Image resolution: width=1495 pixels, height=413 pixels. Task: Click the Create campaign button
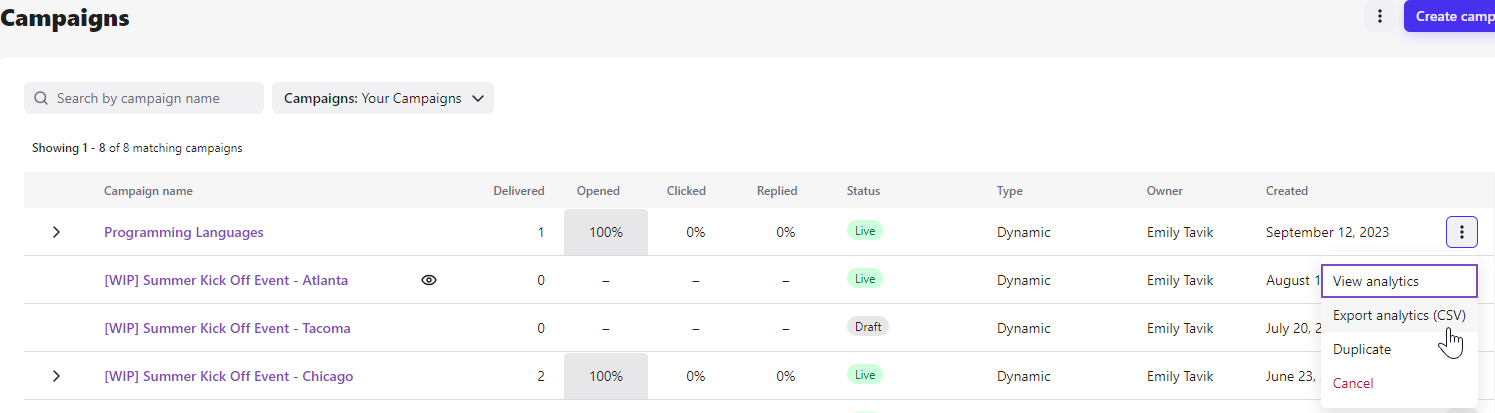click(1450, 16)
